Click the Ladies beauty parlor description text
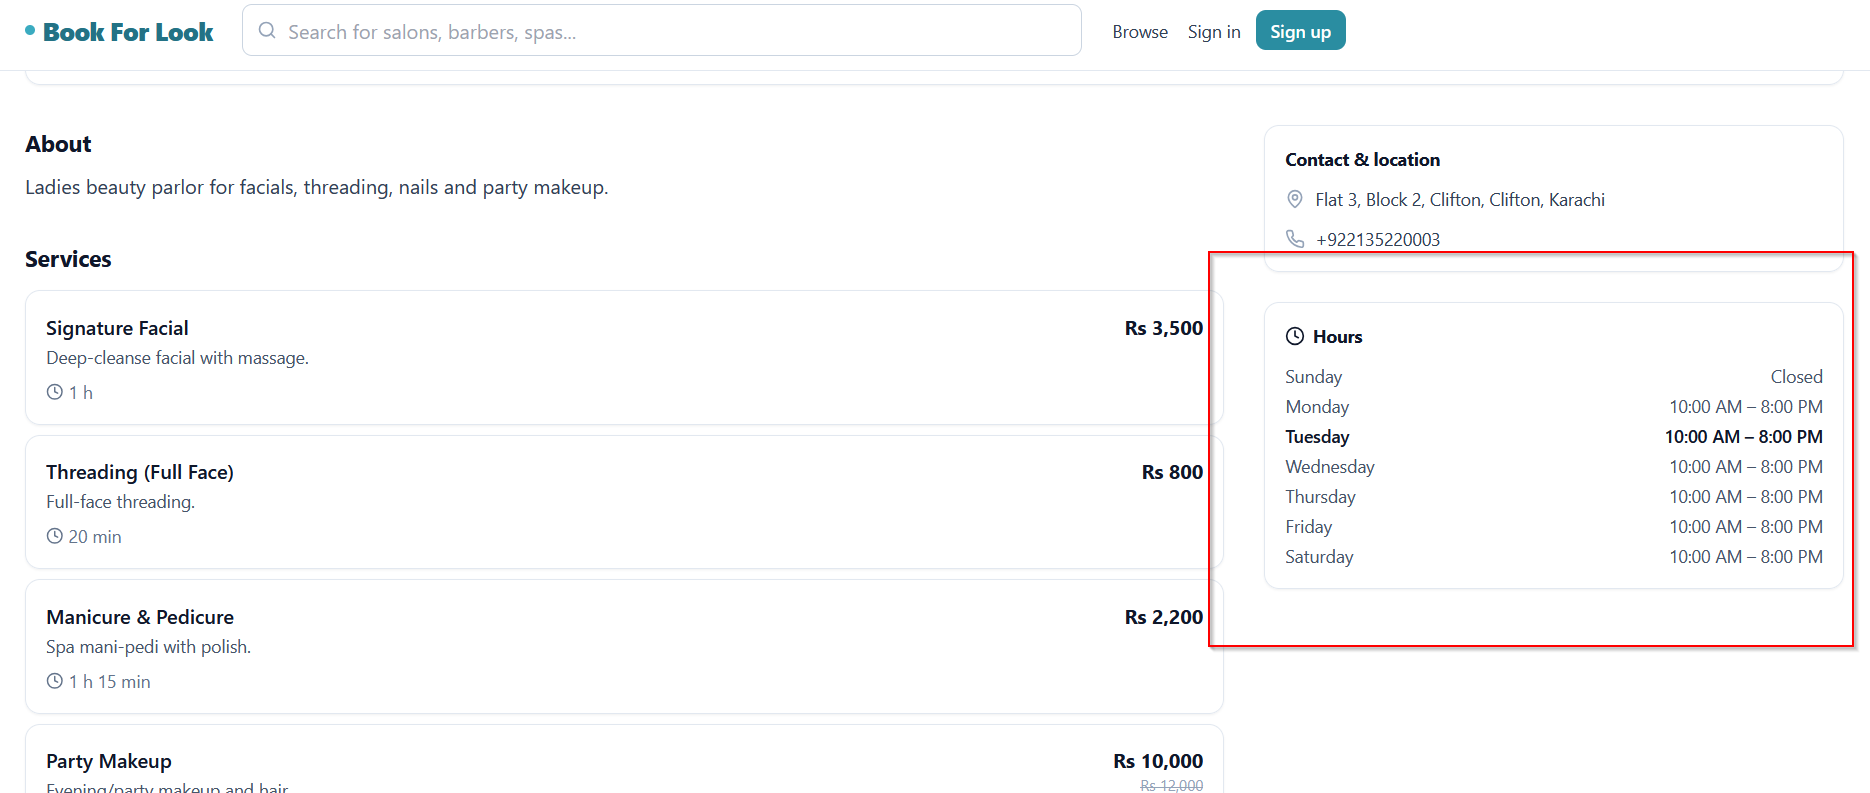1870x793 pixels. click(x=316, y=187)
